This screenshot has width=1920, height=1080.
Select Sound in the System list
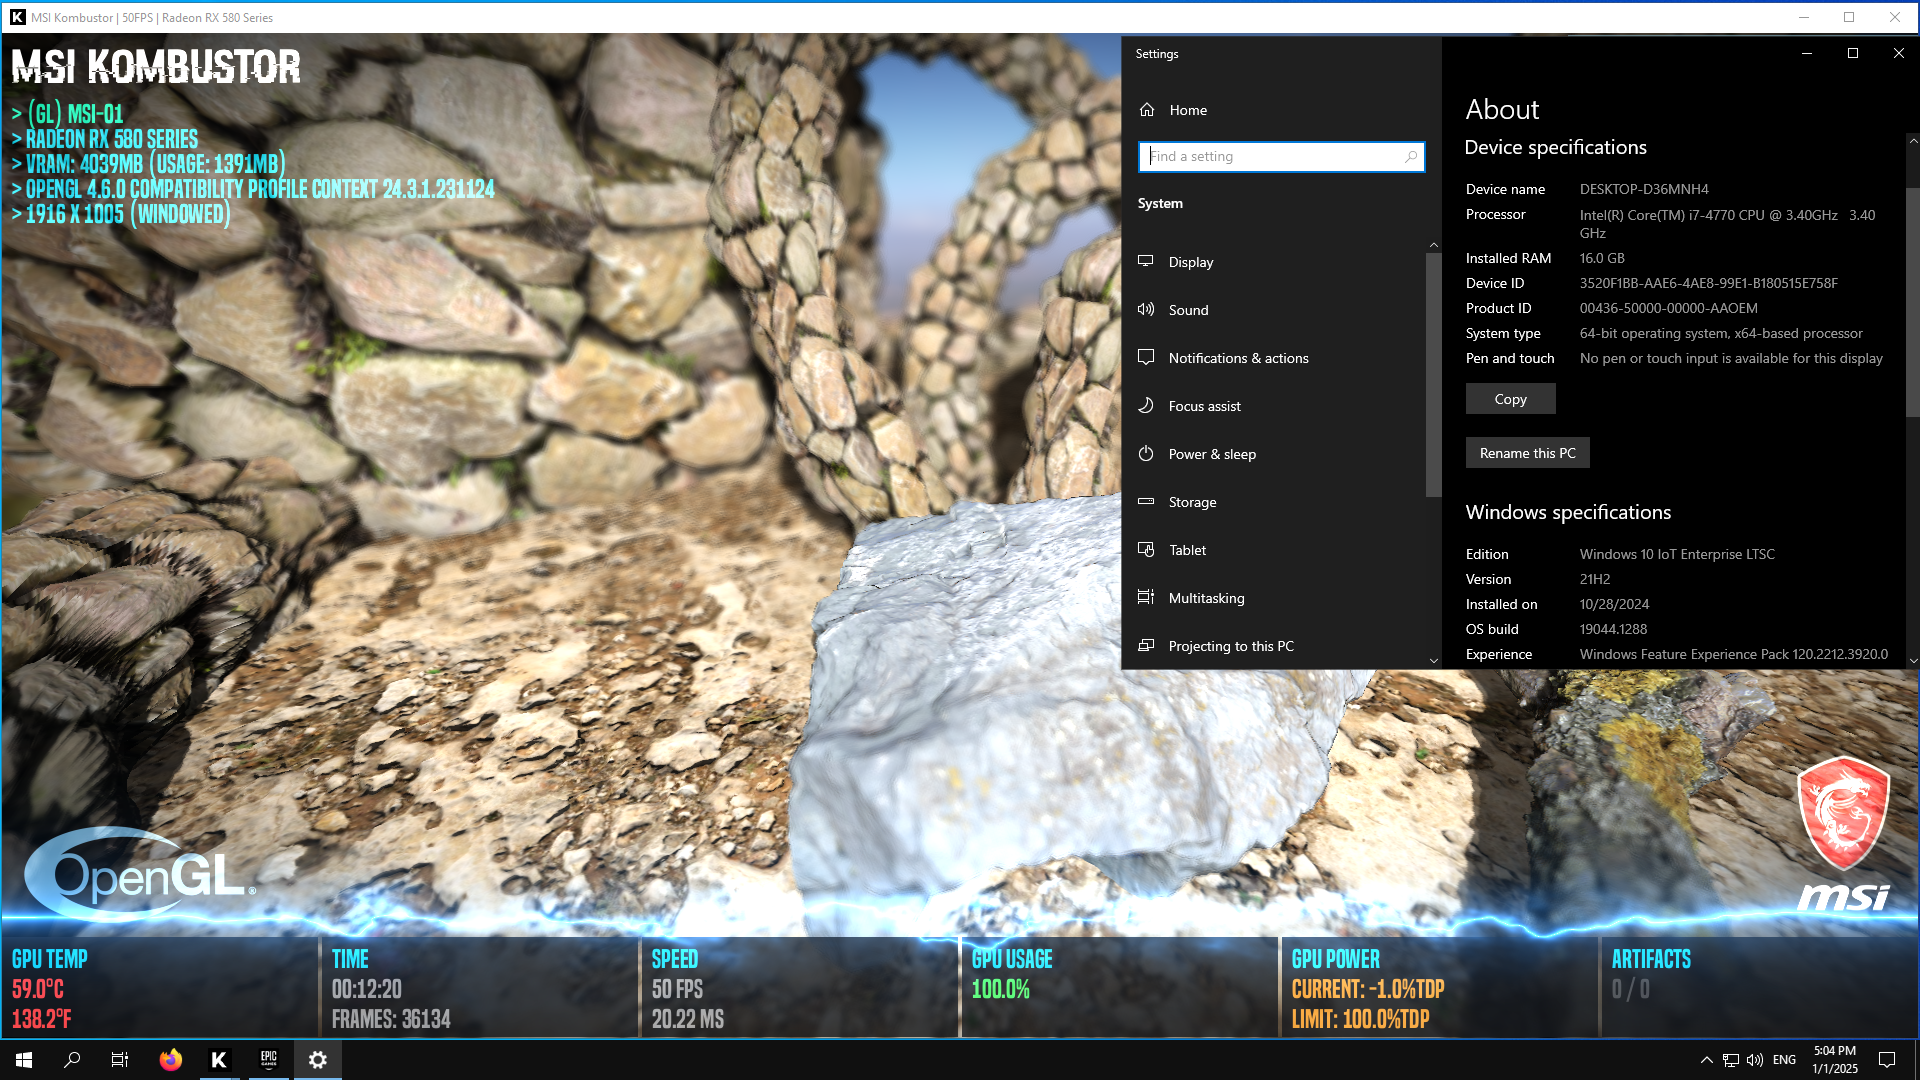(1188, 310)
